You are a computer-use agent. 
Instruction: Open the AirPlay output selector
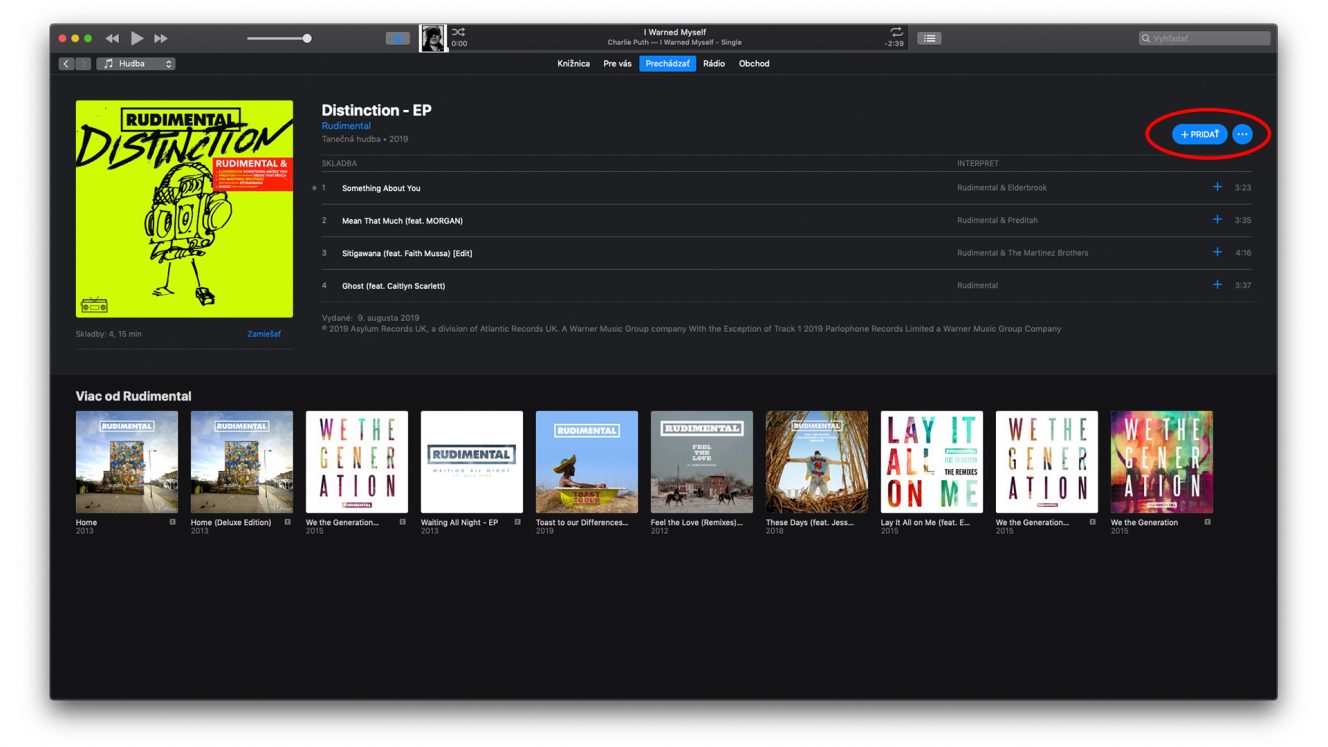[x=398, y=38]
